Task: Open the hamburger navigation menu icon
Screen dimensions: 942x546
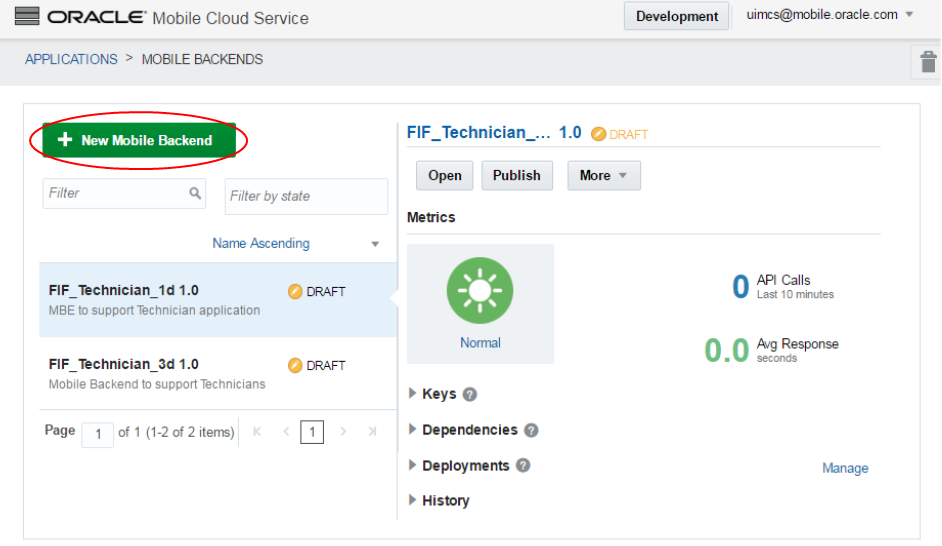Action: (x=26, y=16)
